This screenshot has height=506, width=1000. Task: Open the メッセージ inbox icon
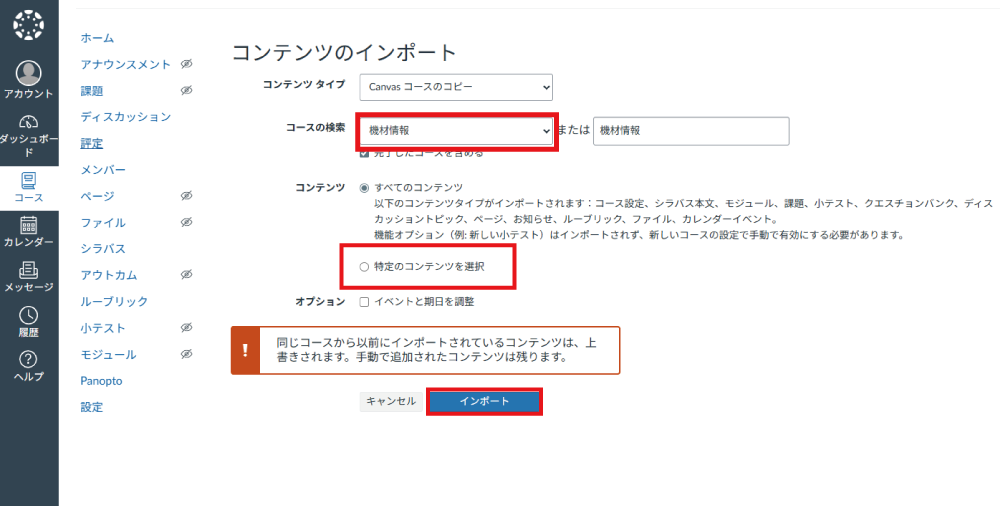click(29, 270)
